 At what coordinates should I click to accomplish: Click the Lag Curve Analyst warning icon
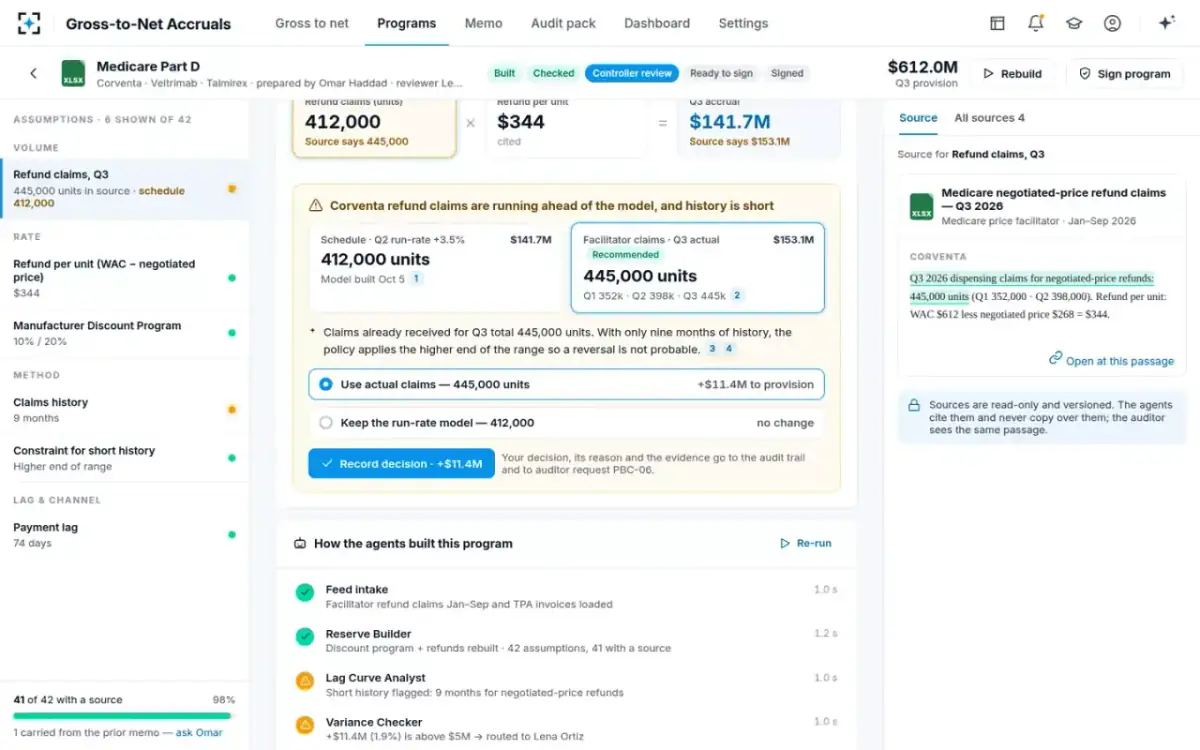point(305,681)
